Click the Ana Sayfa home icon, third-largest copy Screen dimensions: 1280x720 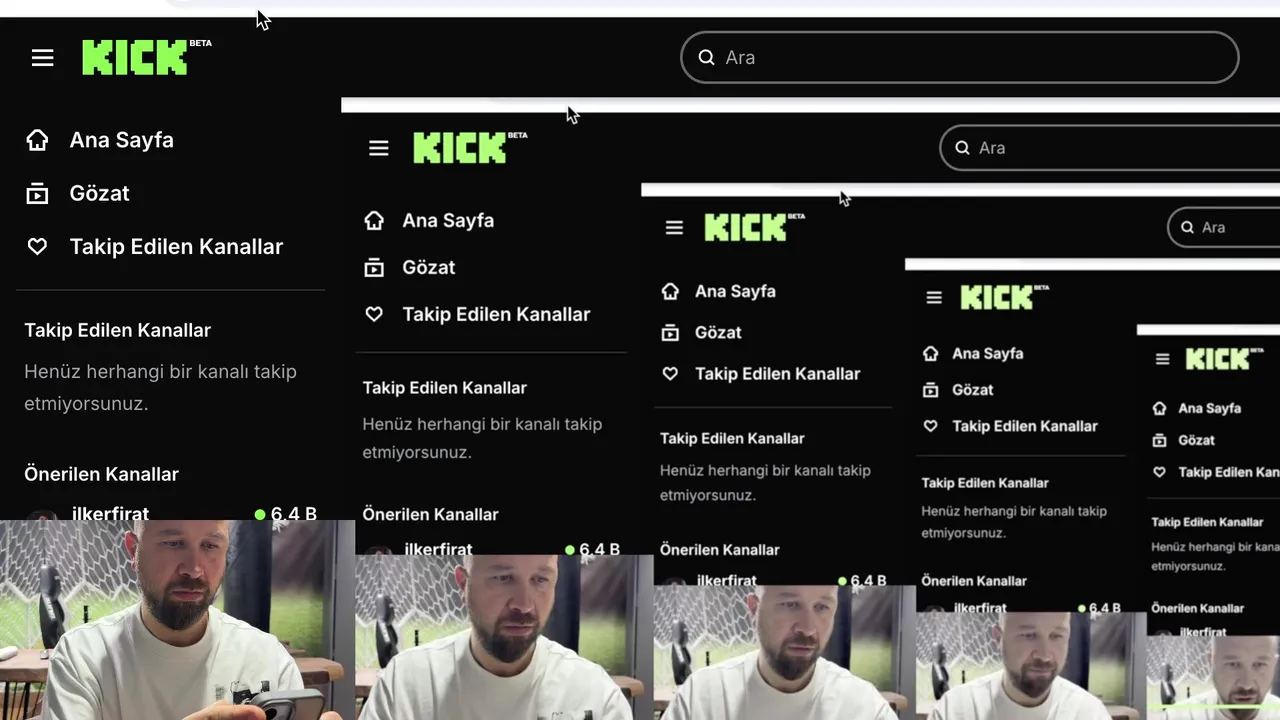(x=670, y=291)
